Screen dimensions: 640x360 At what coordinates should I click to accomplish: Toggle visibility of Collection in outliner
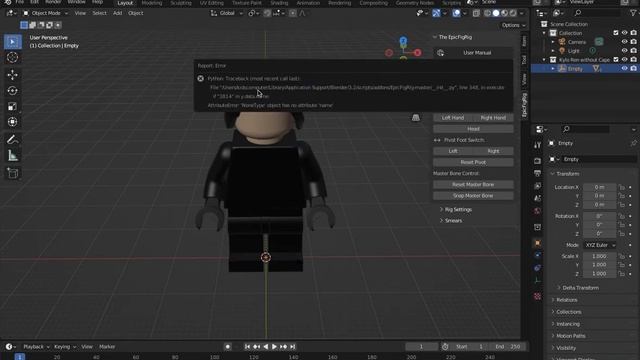click(624, 33)
